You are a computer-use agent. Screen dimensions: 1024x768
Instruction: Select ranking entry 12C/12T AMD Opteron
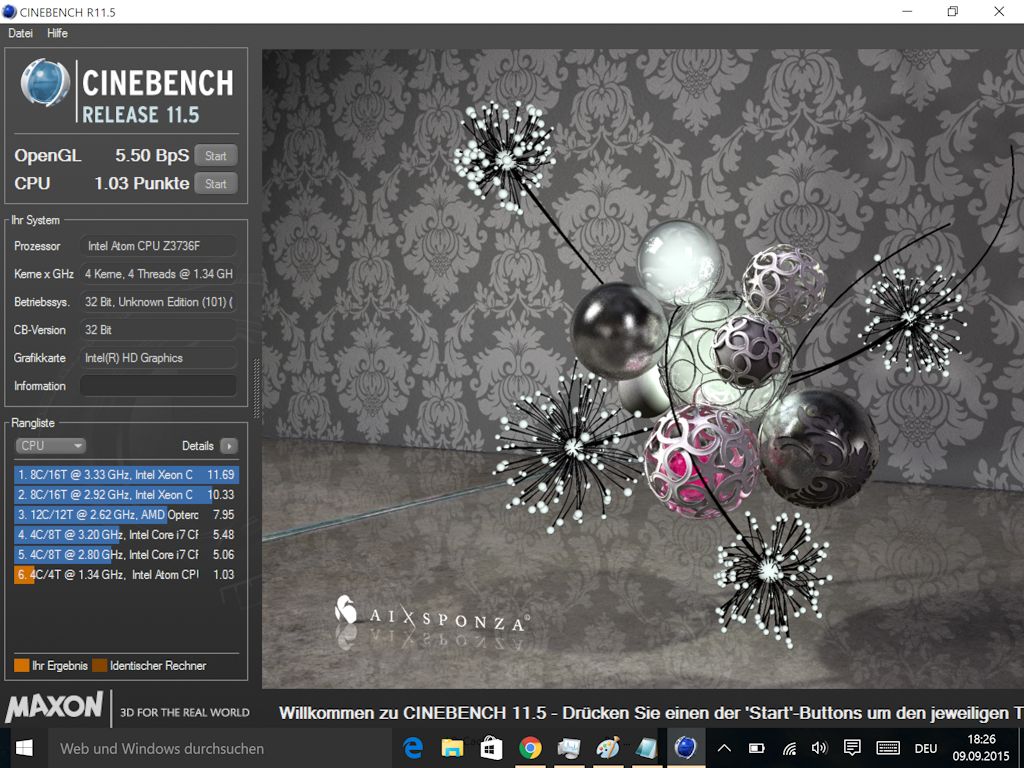click(x=126, y=515)
